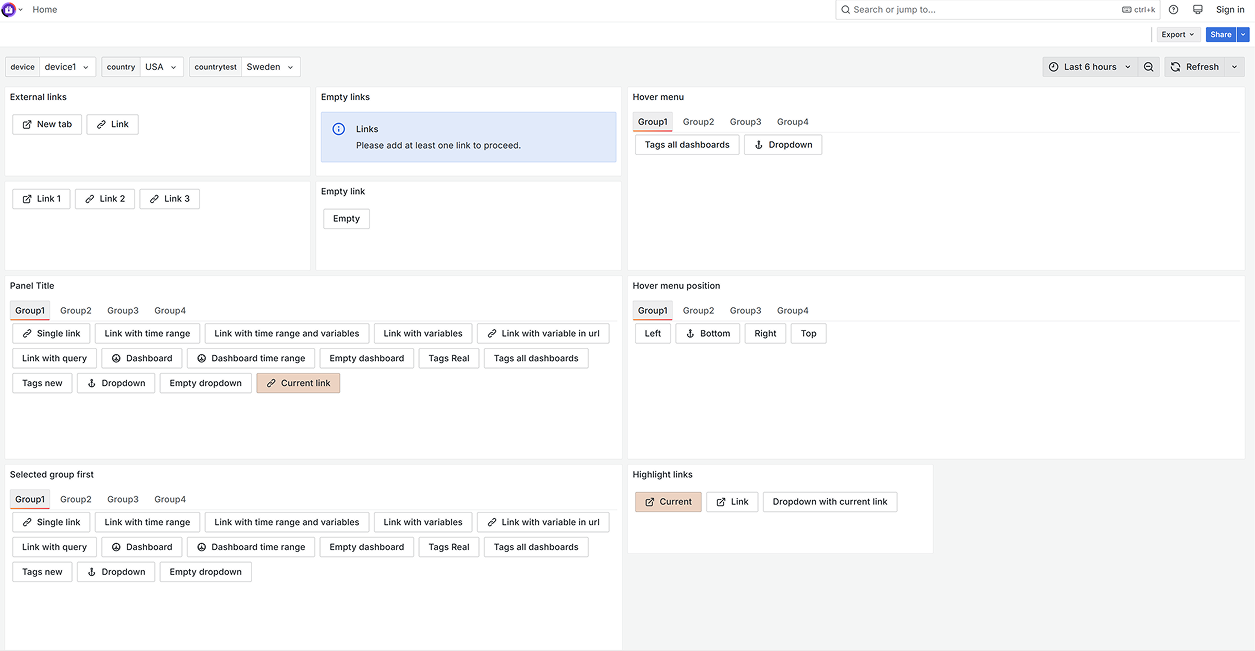Open Dropdown in Selected group first

(x=116, y=572)
